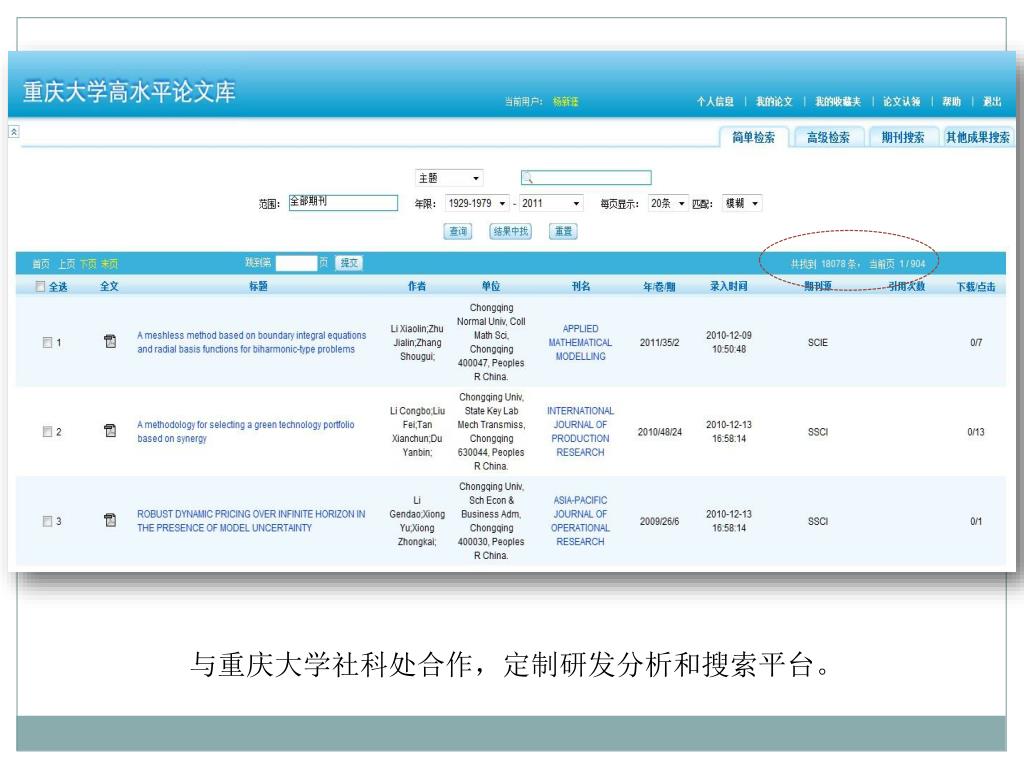Click the 结果中找 button
1024x768 pixels.
point(511,231)
